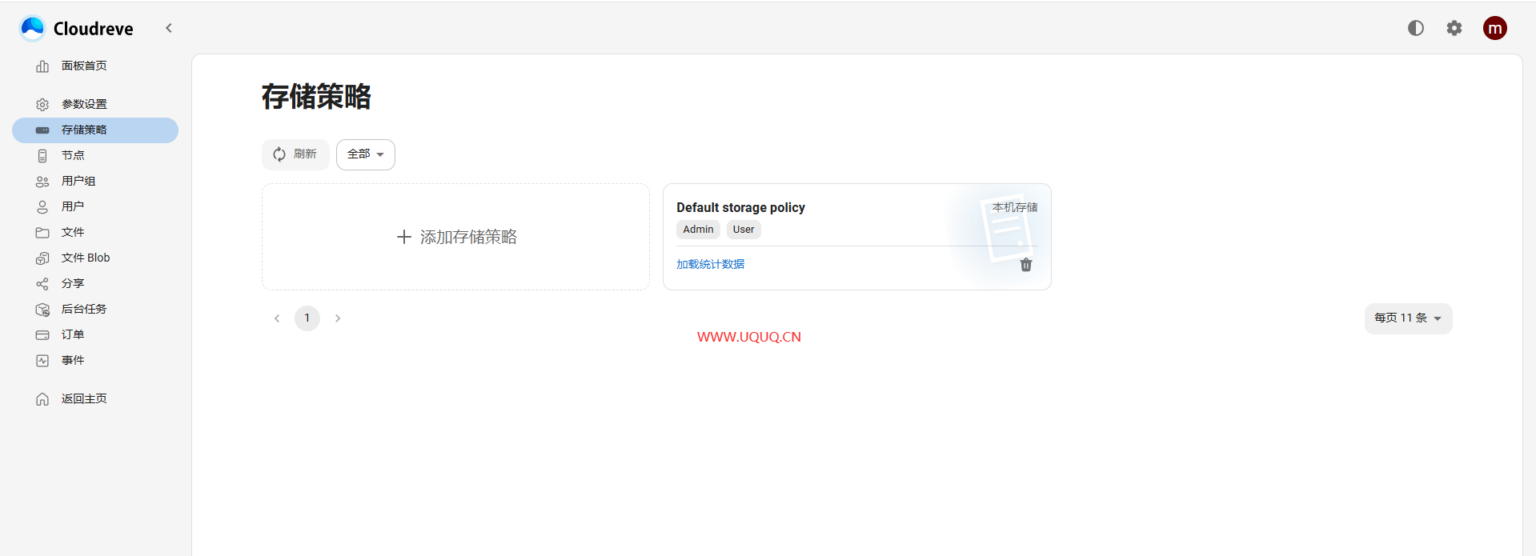Open the 每页 11 条 page-size dropdown
The image size is (1536, 556).
(x=1408, y=318)
